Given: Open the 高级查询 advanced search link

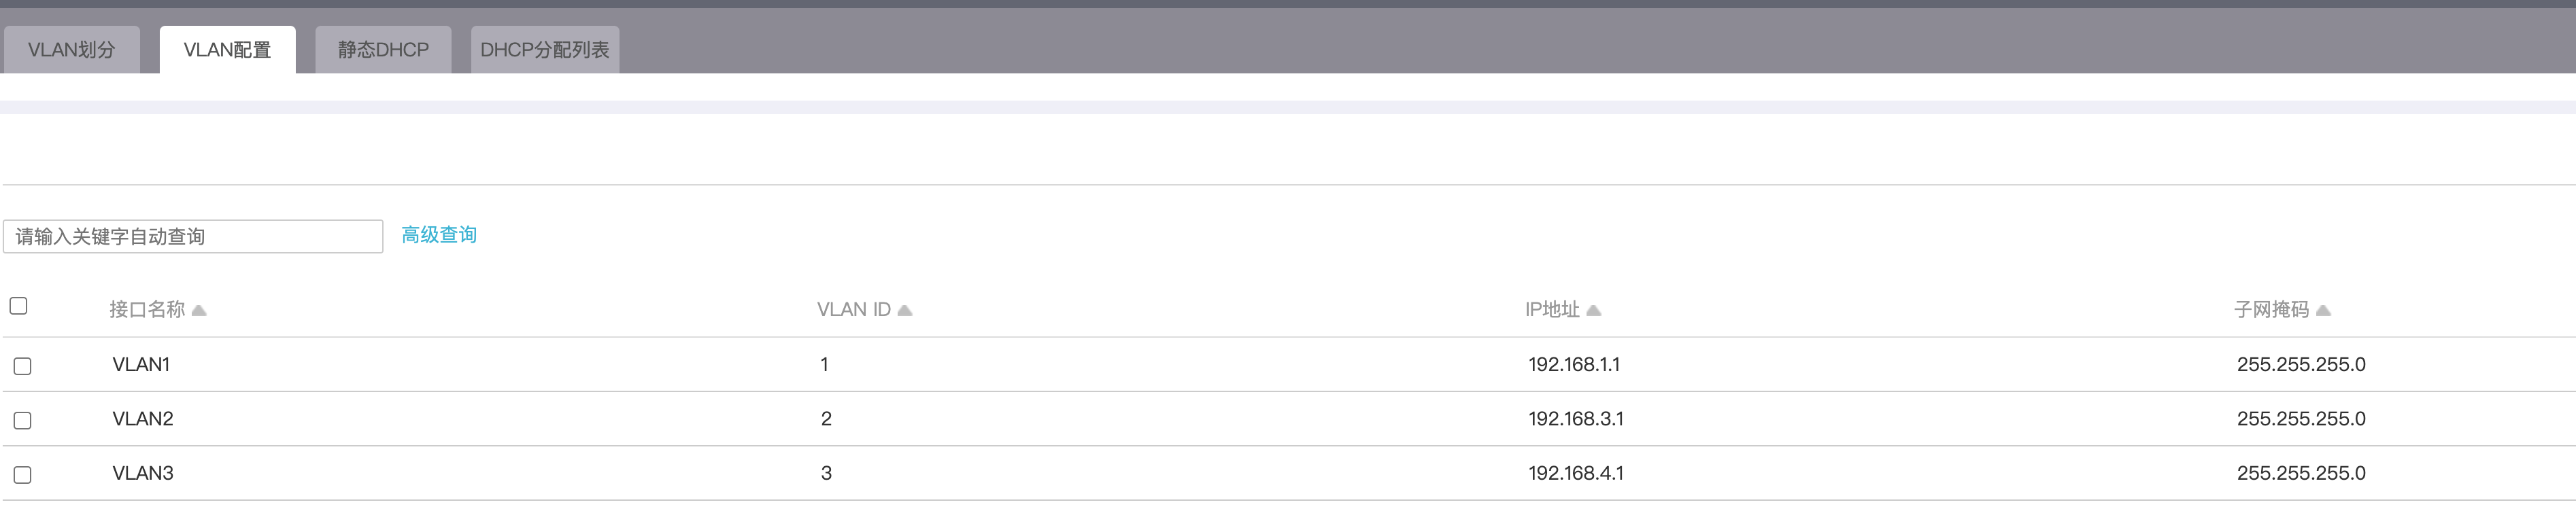Looking at the screenshot, I should 439,235.
